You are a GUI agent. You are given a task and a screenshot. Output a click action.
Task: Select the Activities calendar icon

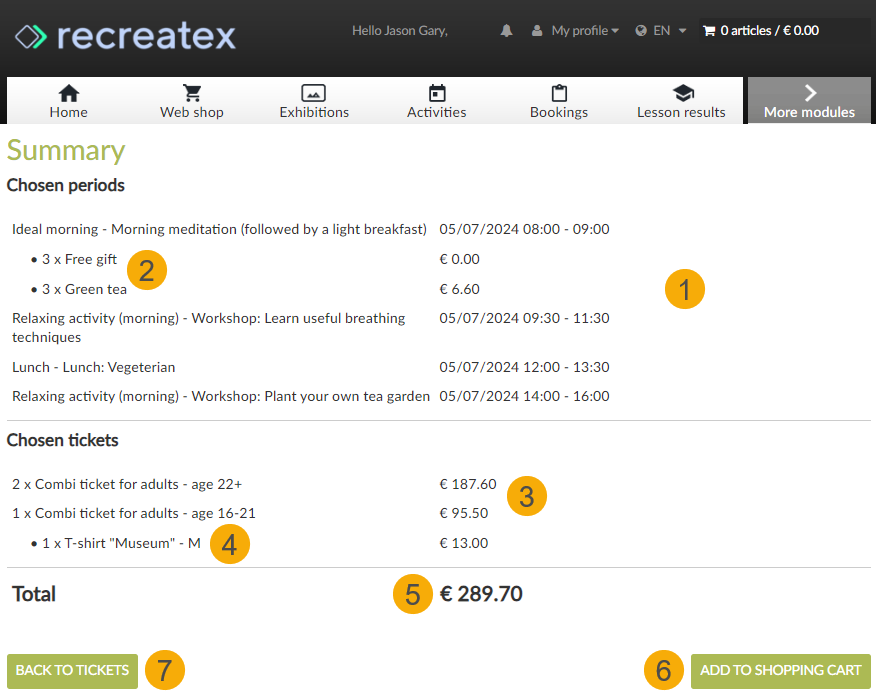pos(436,92)
